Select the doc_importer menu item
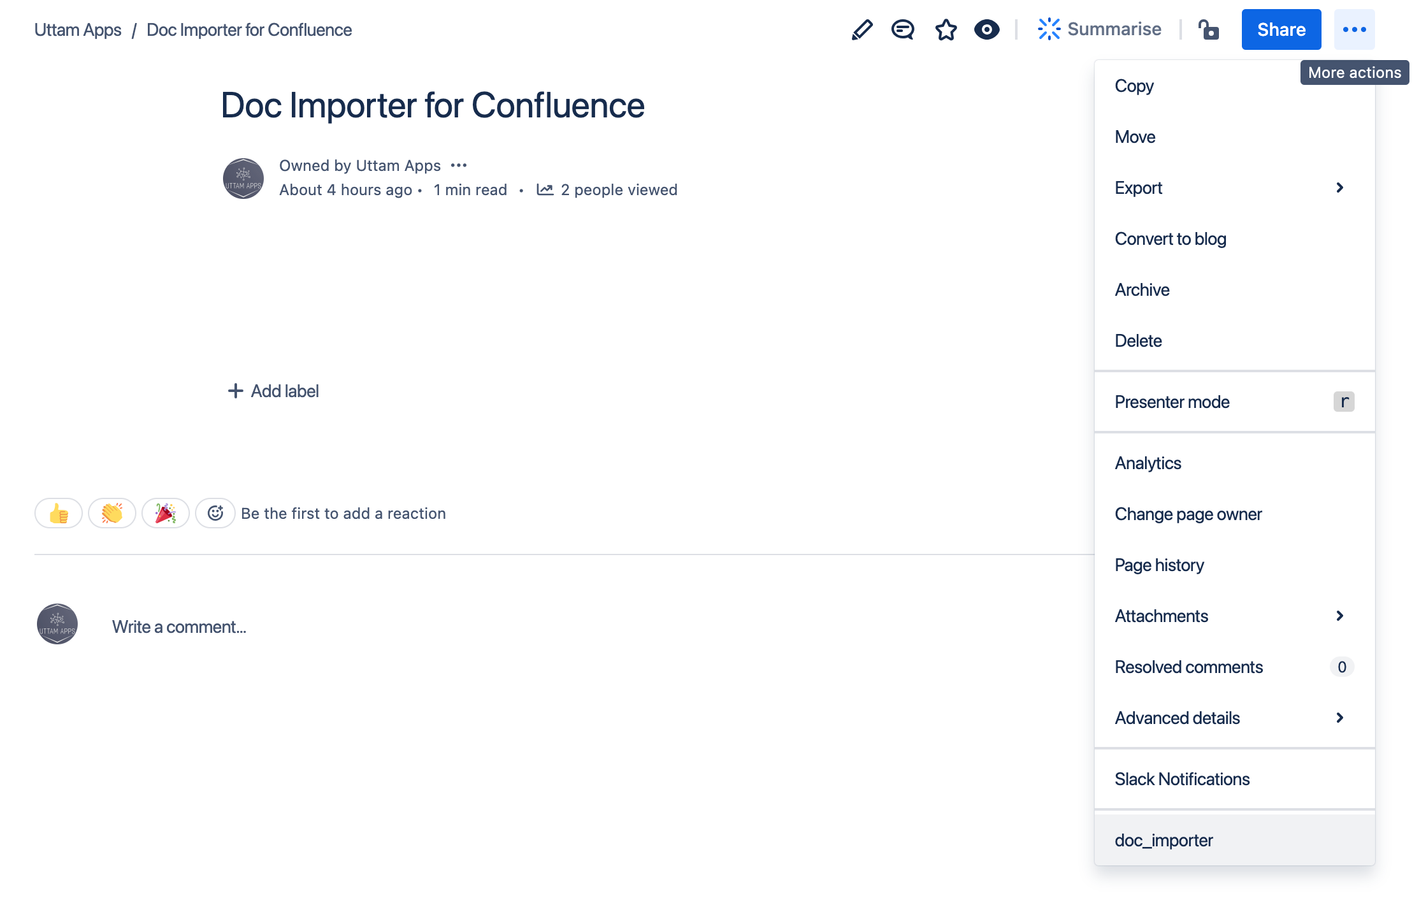1412x900 pixels. pyautogui.click(x=1234, y=840)
